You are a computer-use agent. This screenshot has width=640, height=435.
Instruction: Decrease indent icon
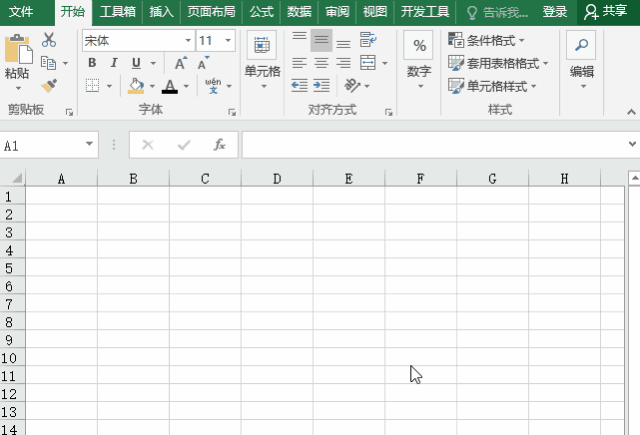click(299, 86)
